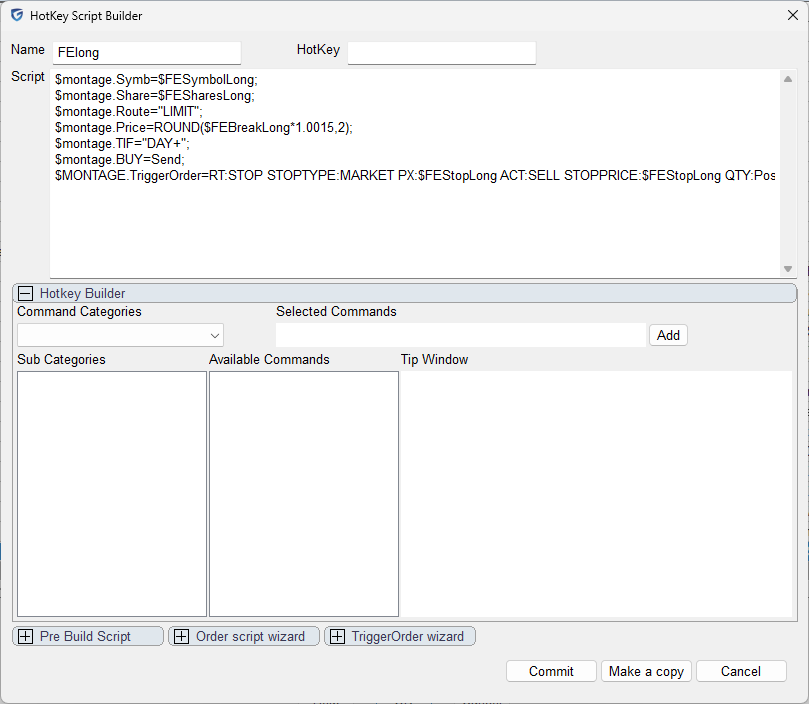
Task: Focus the empty HotKey input field
Action: (441, 53)
